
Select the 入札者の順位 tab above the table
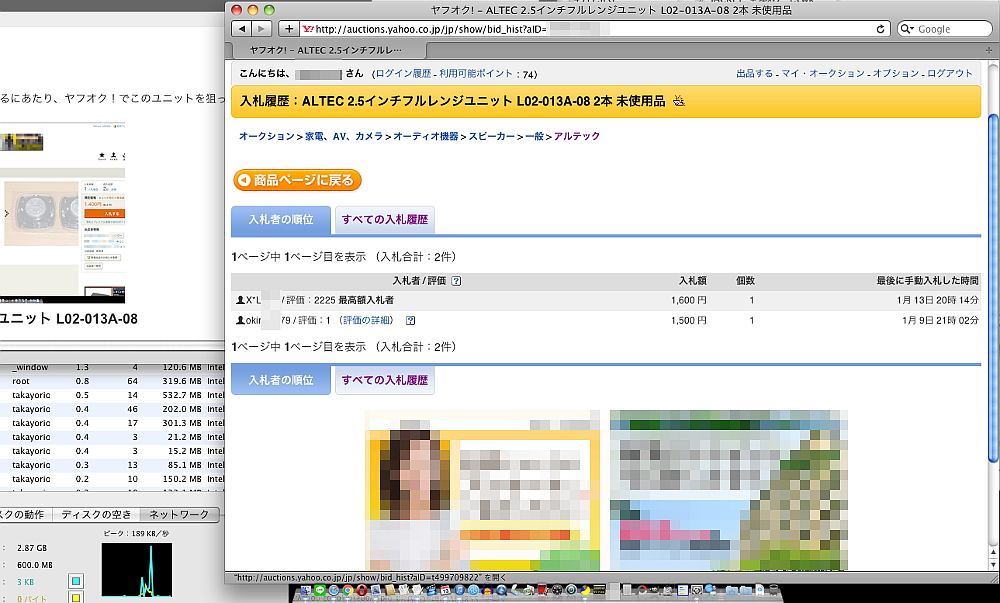point(281,220)
